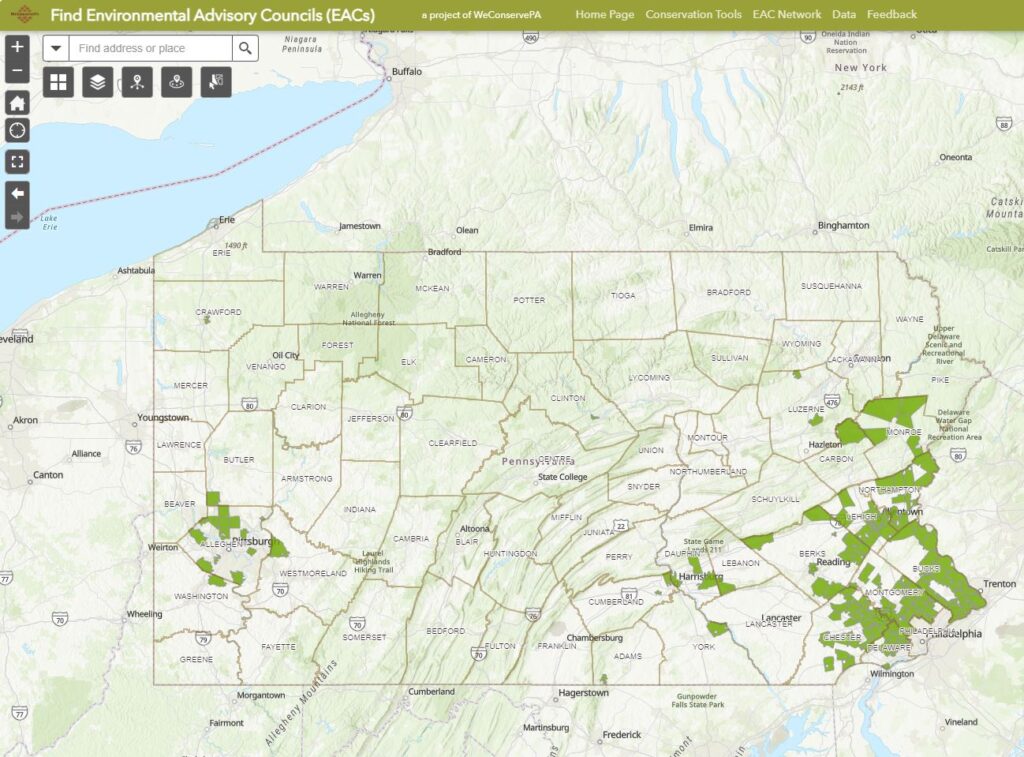This screenshot has height=757, width=1024.
Task: Open the EAC Network menu
Action: point(787,14)
